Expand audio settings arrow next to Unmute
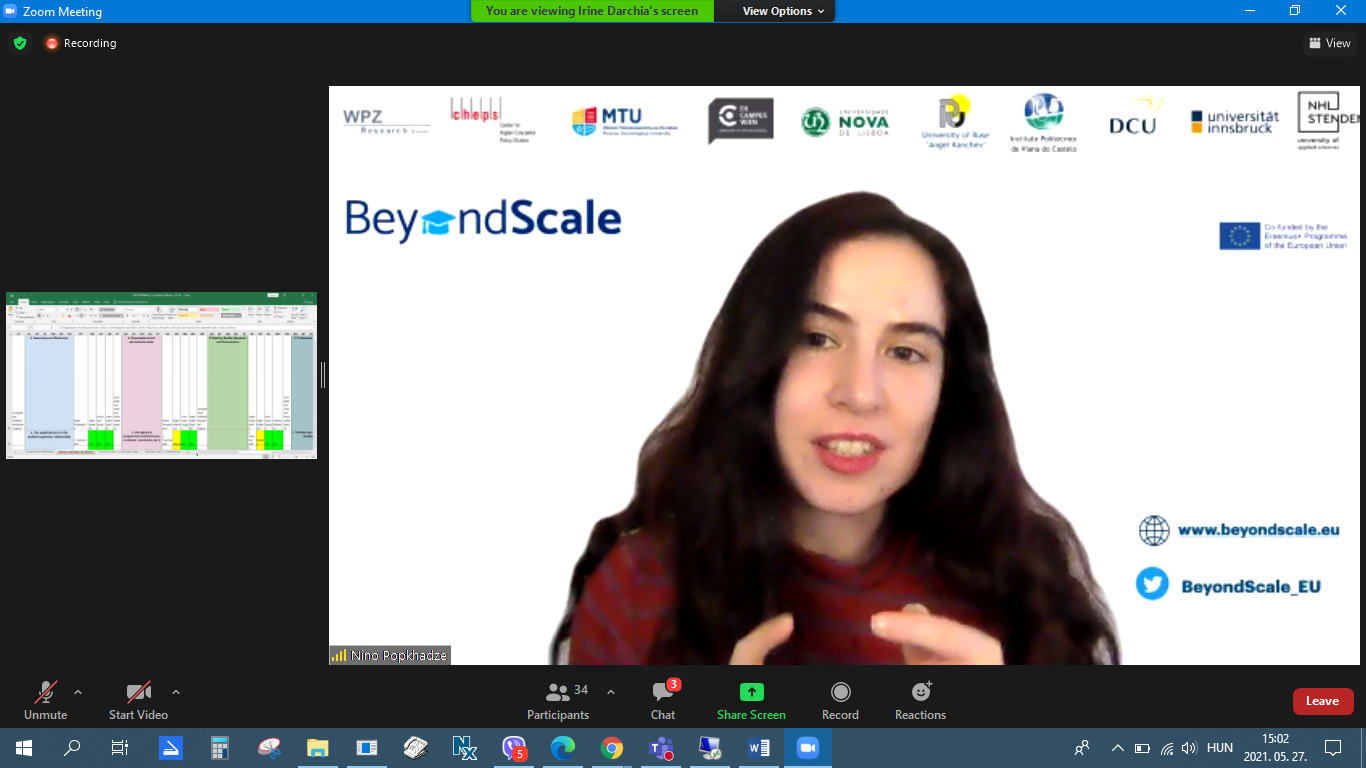Image resolution: width=1366 pixels, height=768 pixels. (78, 692)
